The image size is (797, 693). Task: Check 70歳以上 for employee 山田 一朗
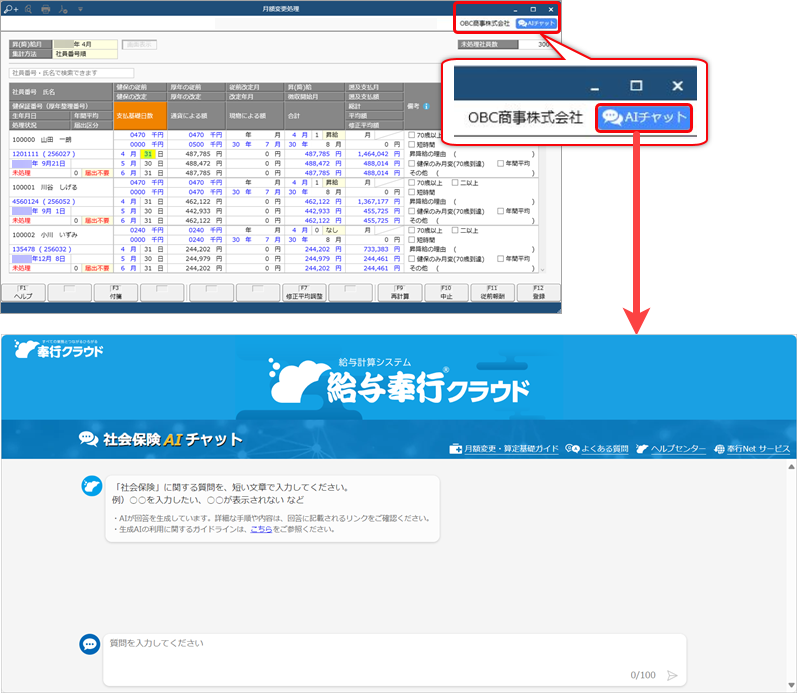click(412, 135)
